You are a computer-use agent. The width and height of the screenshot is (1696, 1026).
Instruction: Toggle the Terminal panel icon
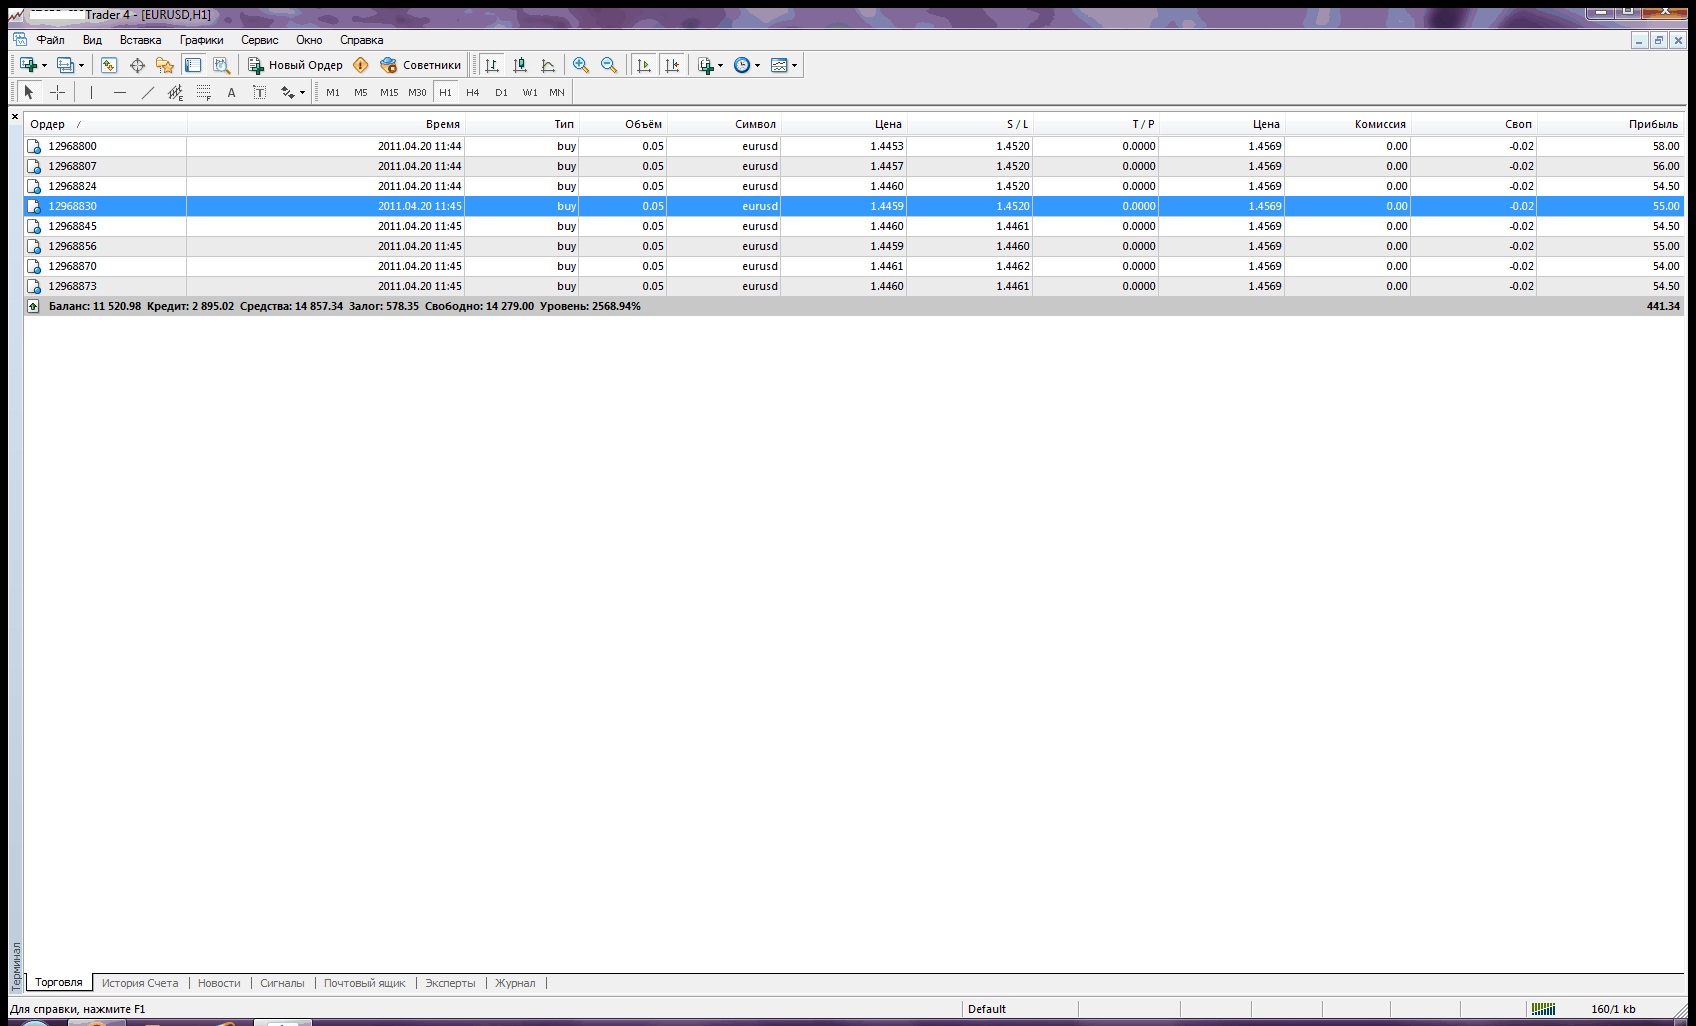[193, 65]
